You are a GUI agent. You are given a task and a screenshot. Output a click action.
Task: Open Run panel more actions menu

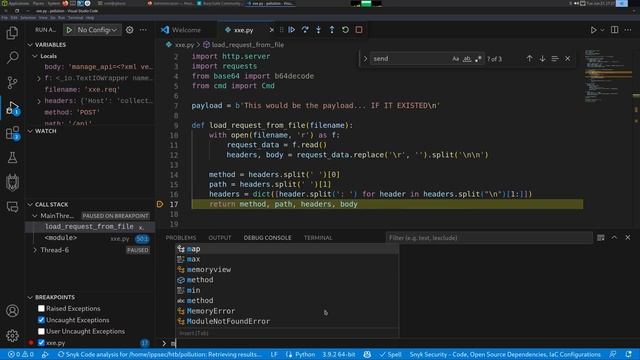pyautogui.click(x=143, y=30)
